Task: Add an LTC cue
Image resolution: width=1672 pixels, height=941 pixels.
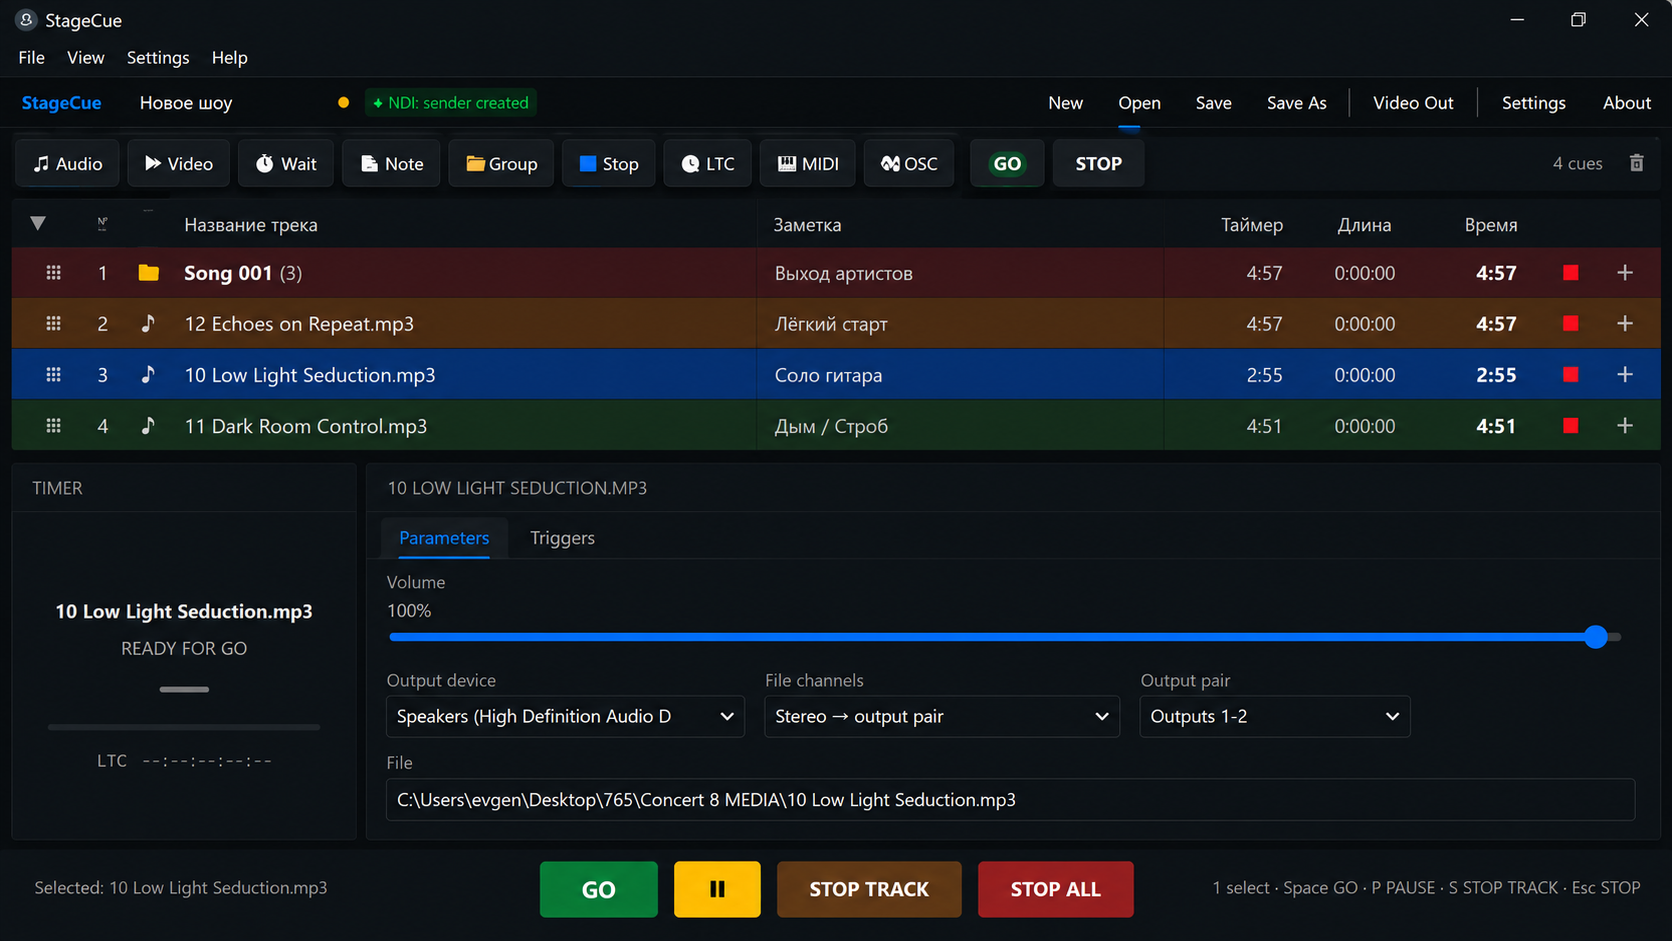Action: point(708,164)
